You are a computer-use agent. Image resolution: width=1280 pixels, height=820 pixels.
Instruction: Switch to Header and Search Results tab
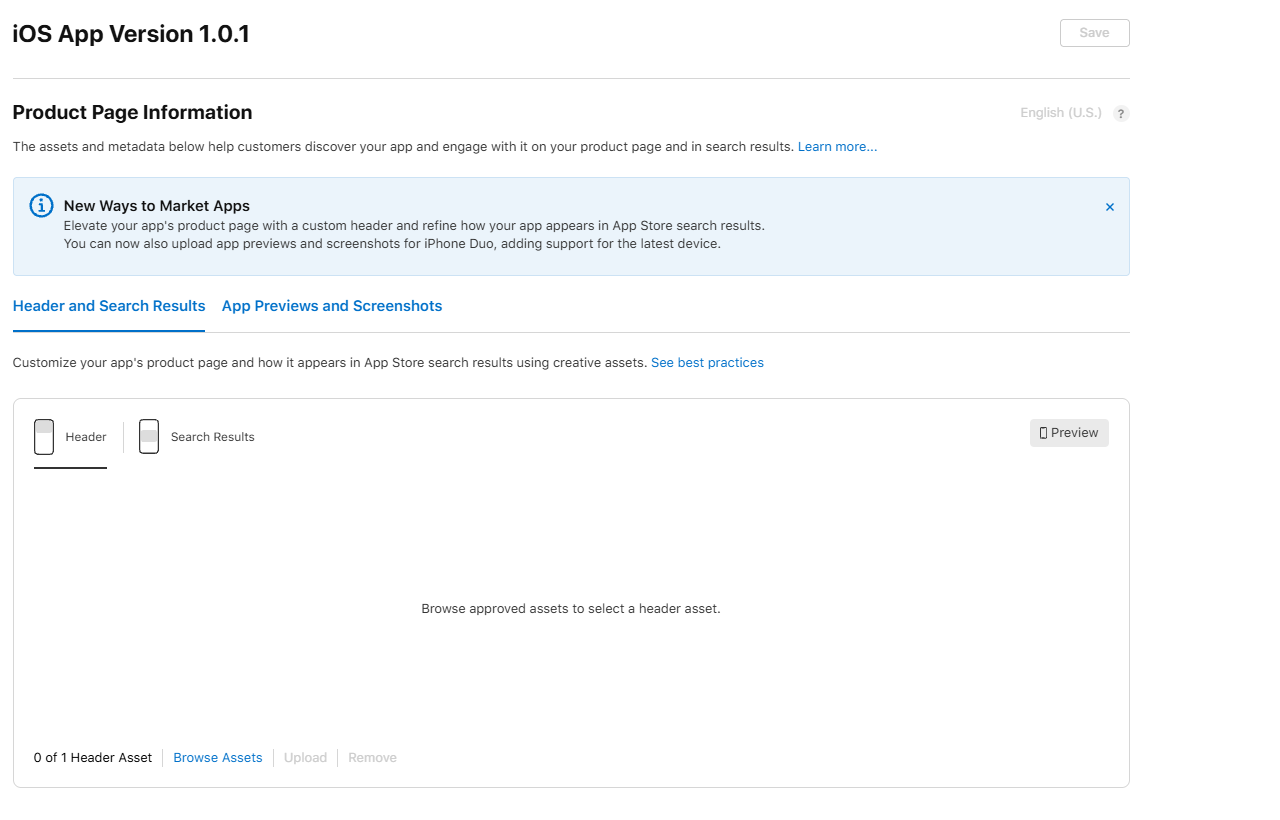click(x=109, y=306)
